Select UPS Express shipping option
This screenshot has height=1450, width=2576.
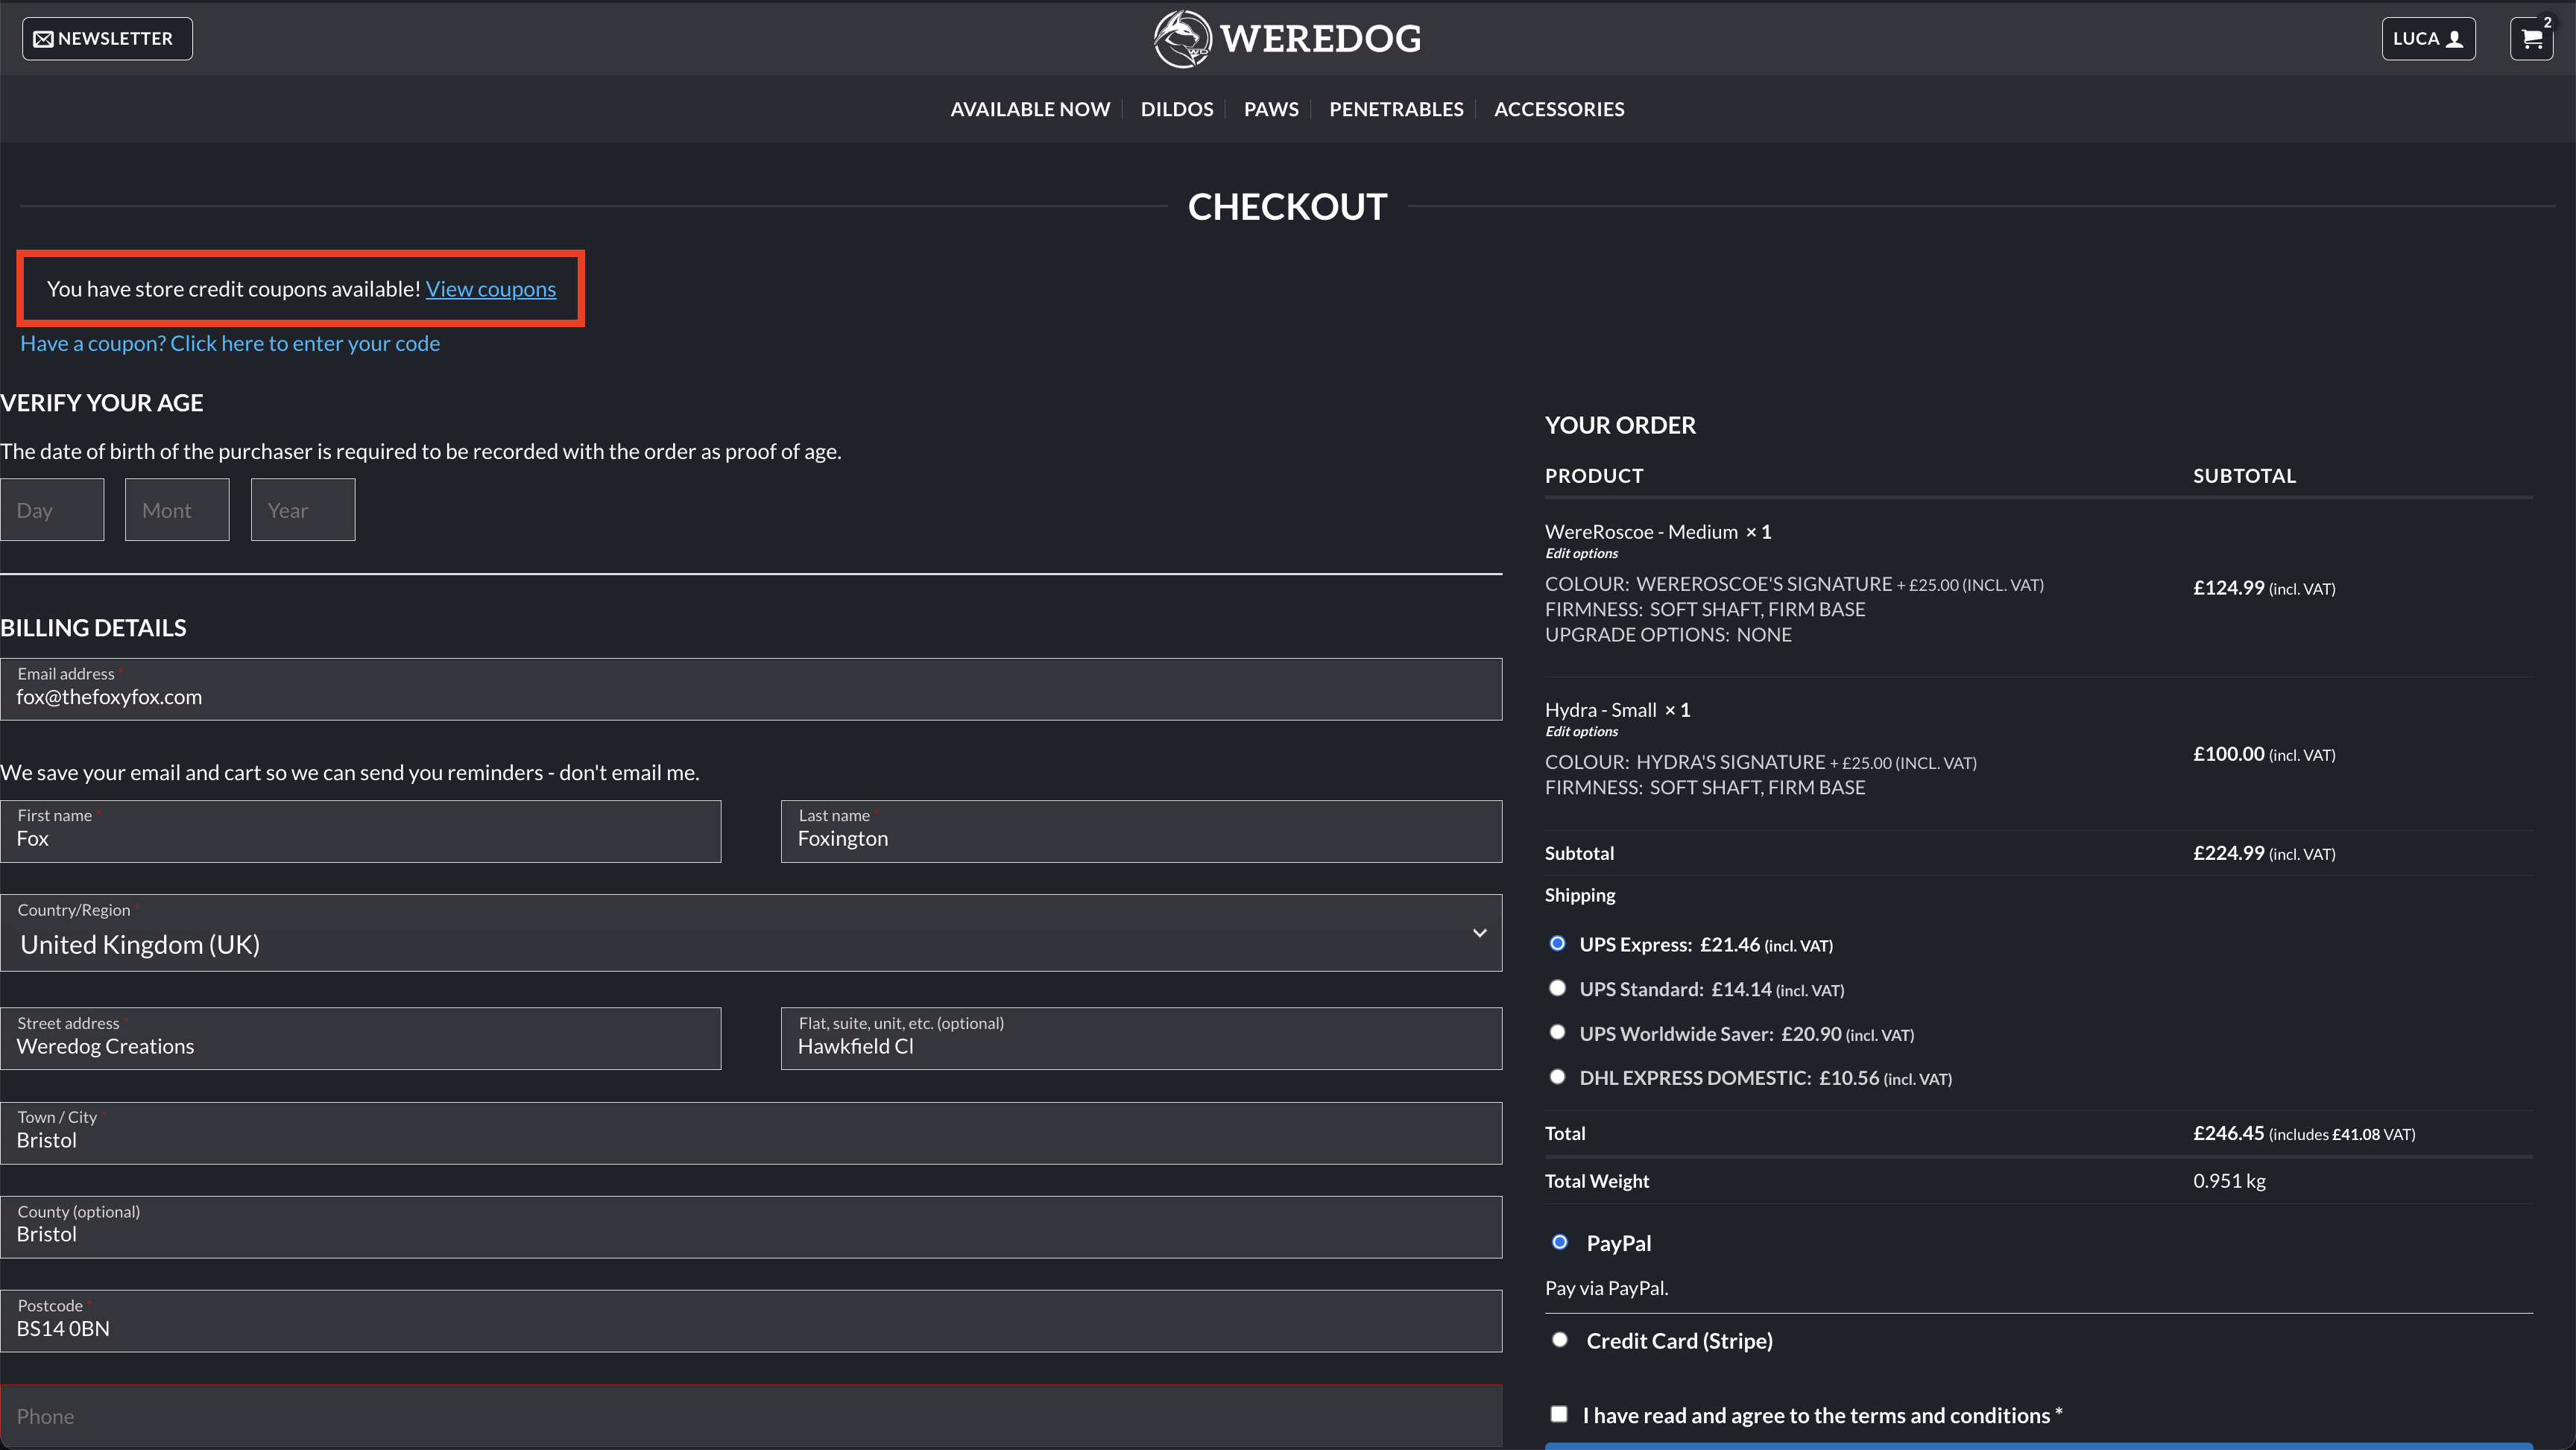(x=1557, y=943)
